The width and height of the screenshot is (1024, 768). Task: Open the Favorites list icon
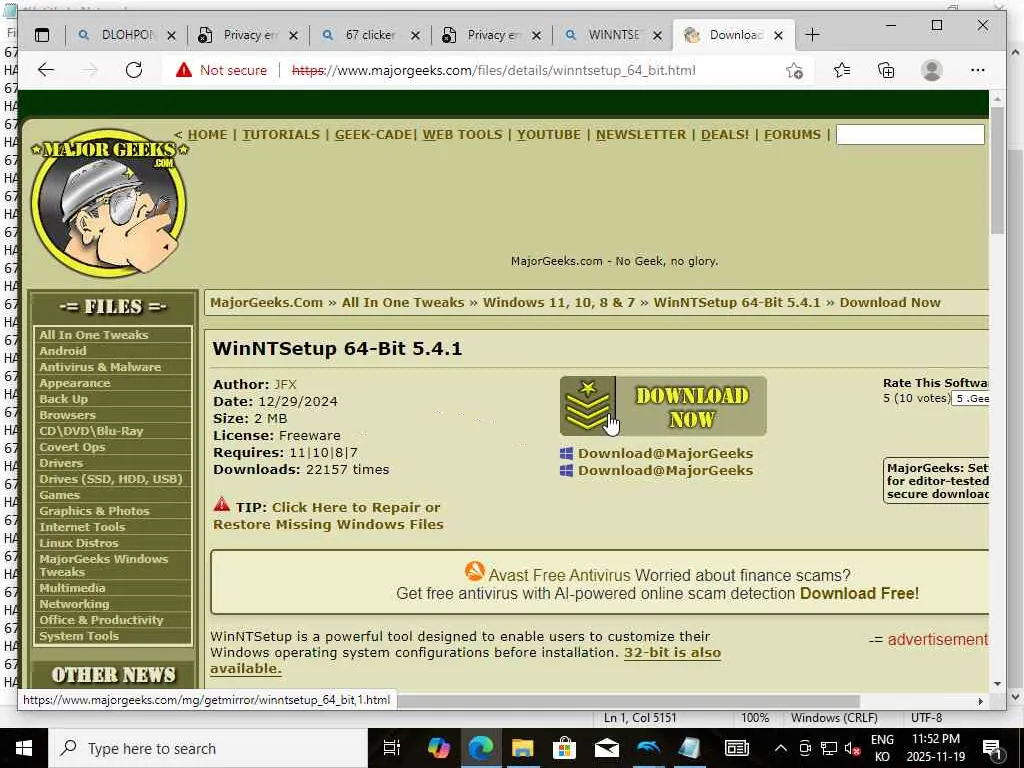pos(842,70)
